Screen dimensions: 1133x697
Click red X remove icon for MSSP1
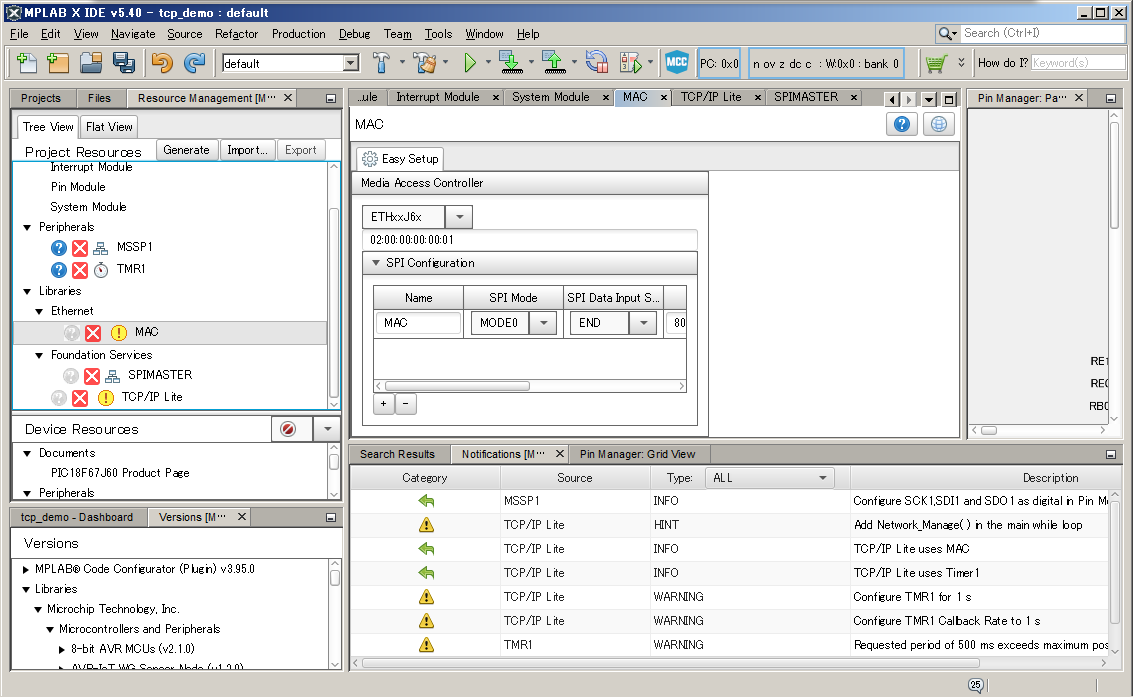(x=80, y=248)
